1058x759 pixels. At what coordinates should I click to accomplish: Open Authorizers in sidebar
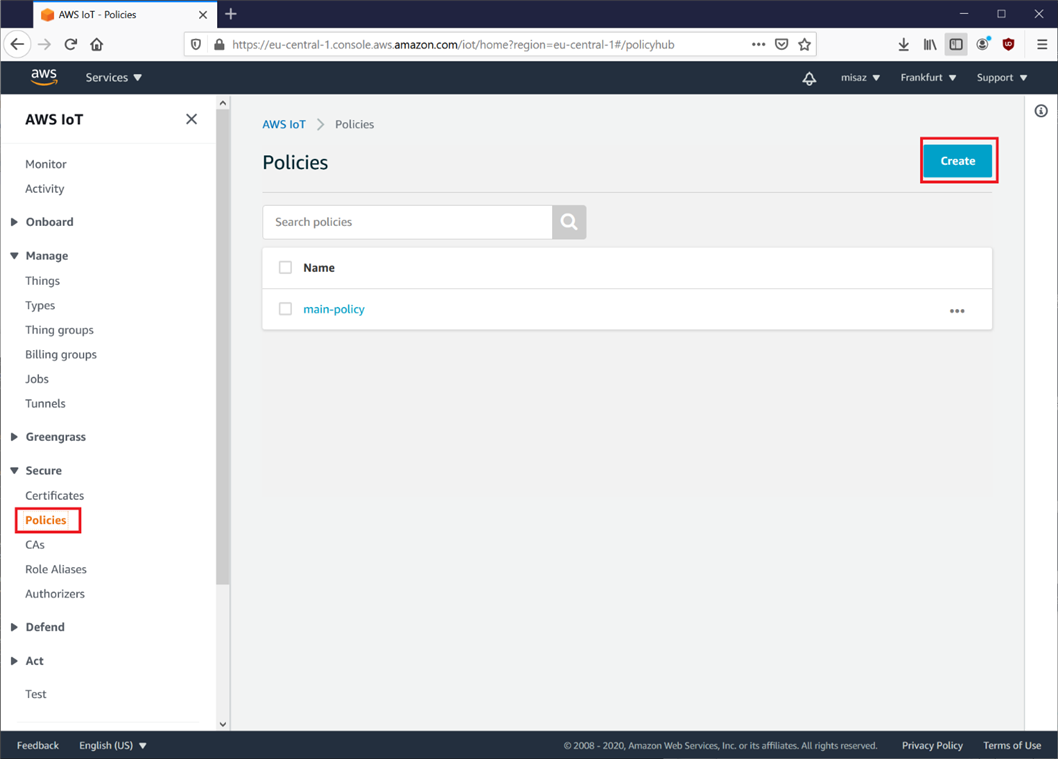click(x=55, y=594)
